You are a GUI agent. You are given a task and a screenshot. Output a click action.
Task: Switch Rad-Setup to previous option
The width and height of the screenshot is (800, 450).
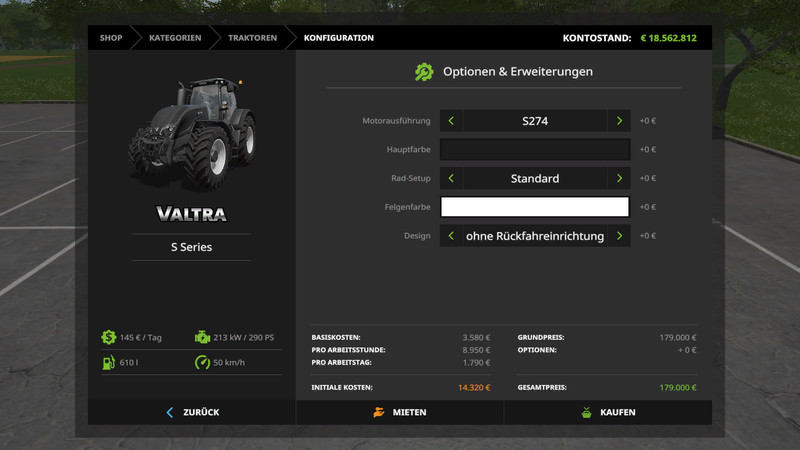(451, 179)
